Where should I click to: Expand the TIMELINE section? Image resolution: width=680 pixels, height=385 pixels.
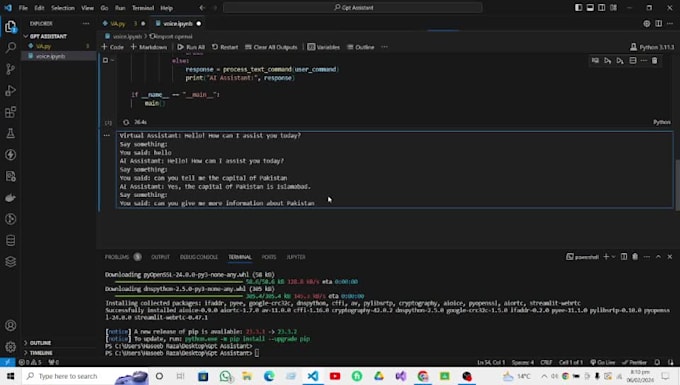pyautogui.click(x=41, y=352)
